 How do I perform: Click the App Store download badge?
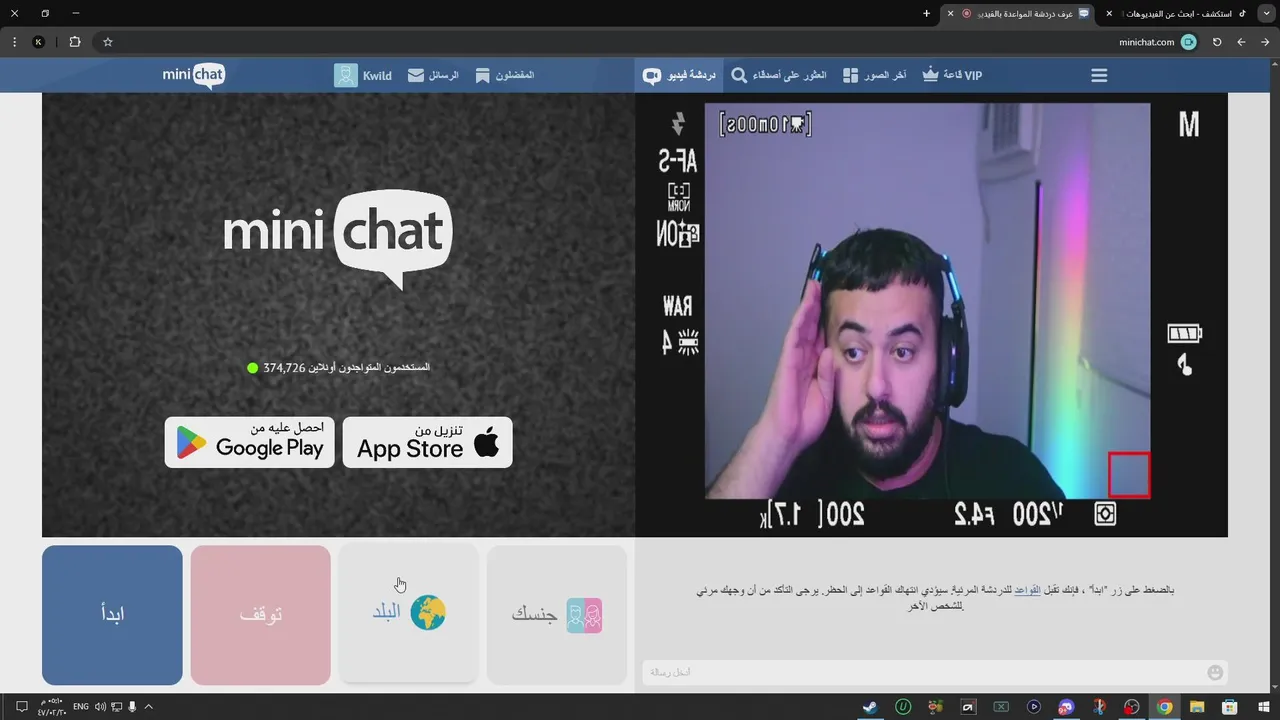(427, 442)
